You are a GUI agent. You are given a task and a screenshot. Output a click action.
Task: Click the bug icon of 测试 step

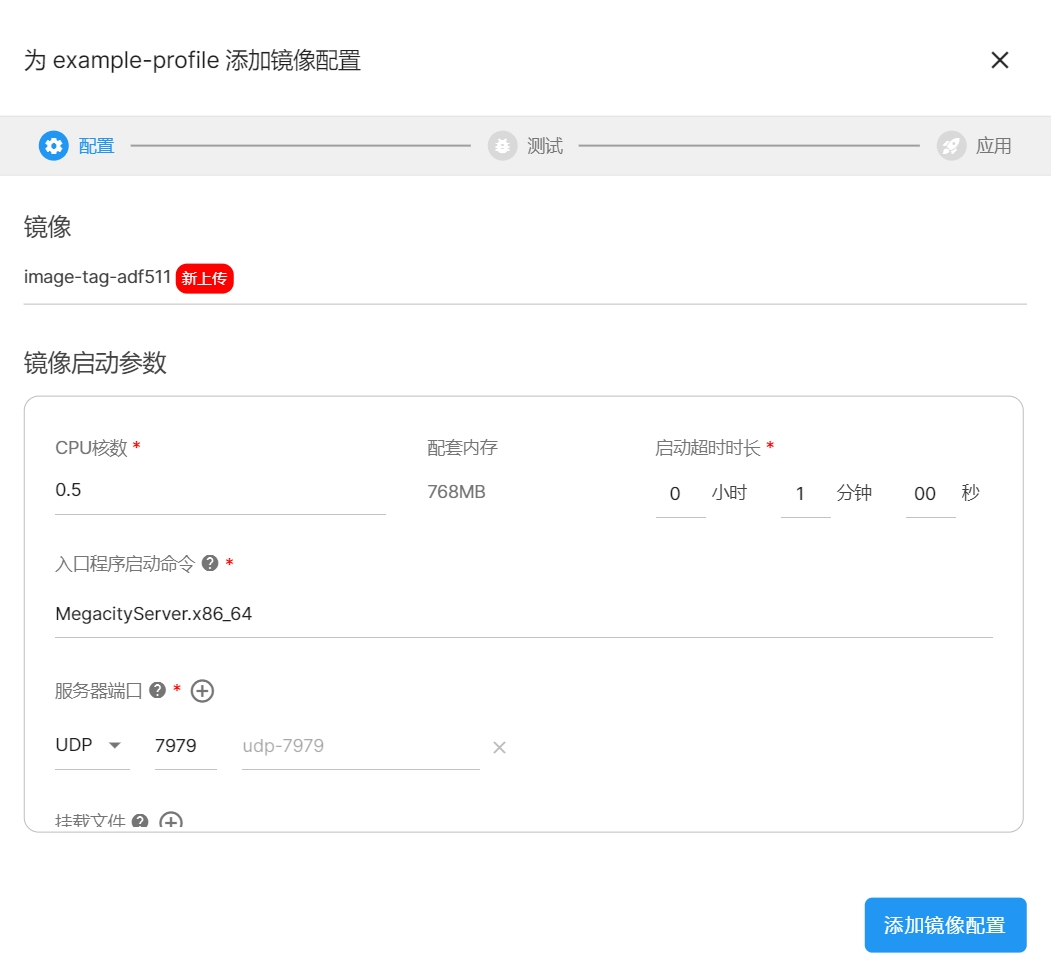(x=502, y=146)
